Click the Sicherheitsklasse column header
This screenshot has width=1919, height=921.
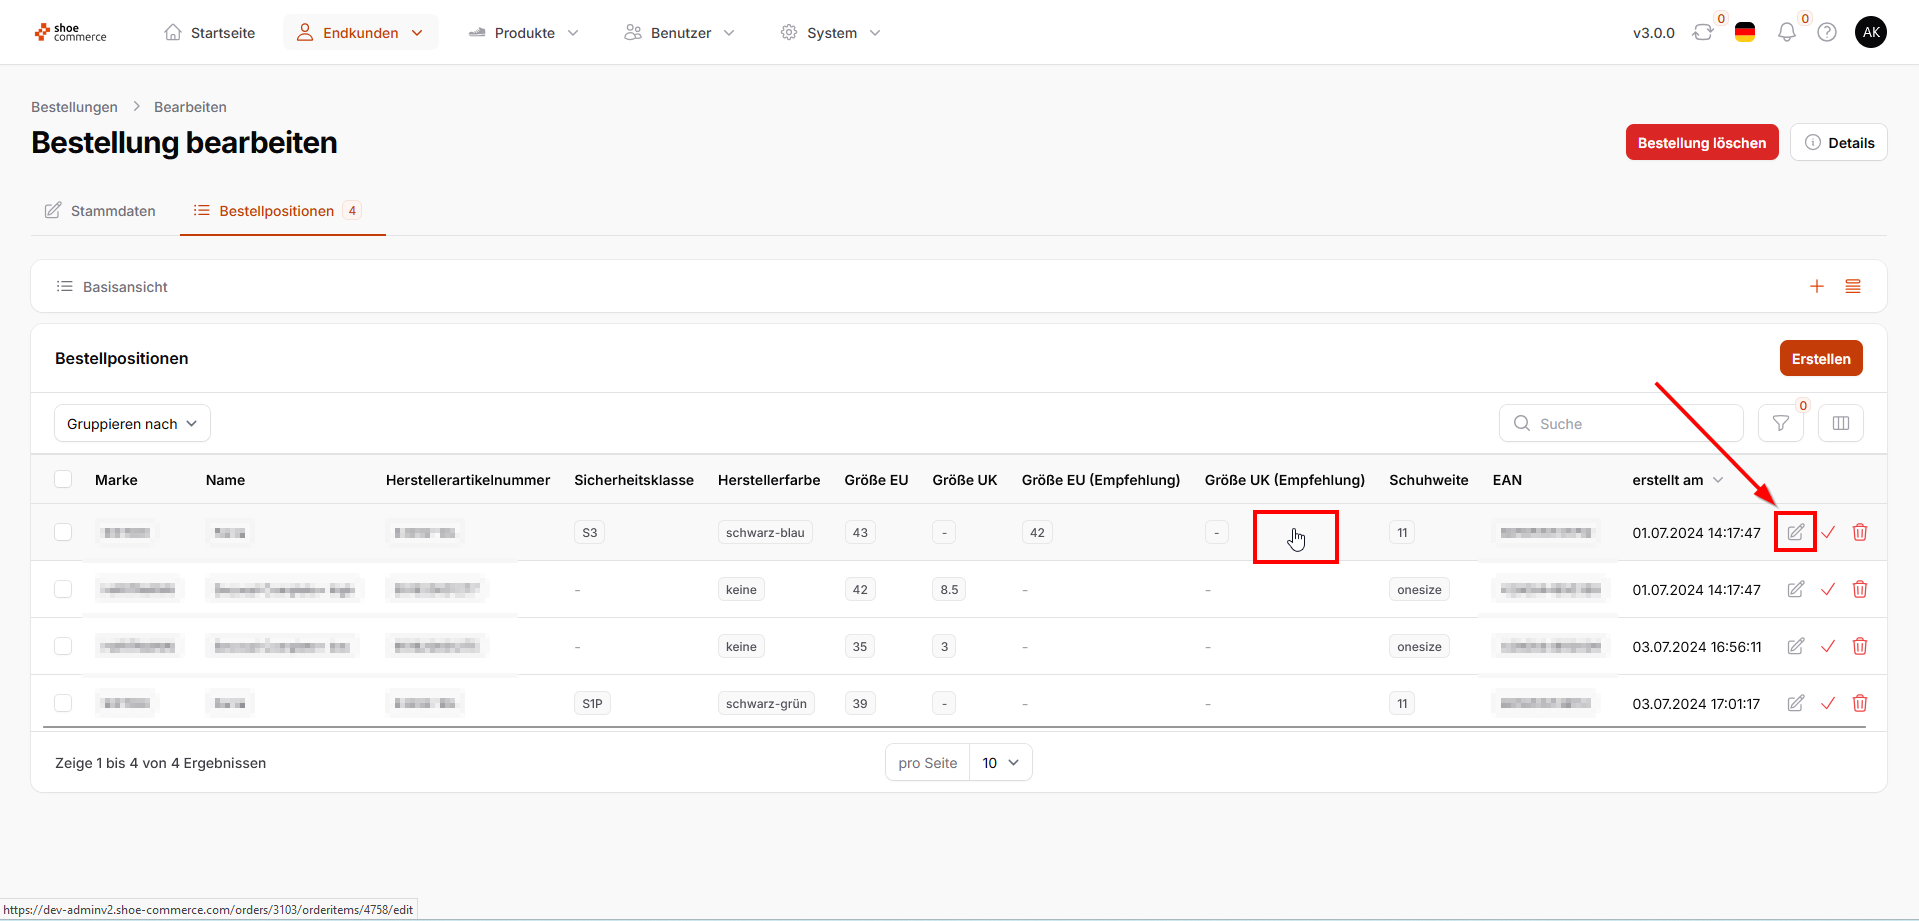pos(634,480)
